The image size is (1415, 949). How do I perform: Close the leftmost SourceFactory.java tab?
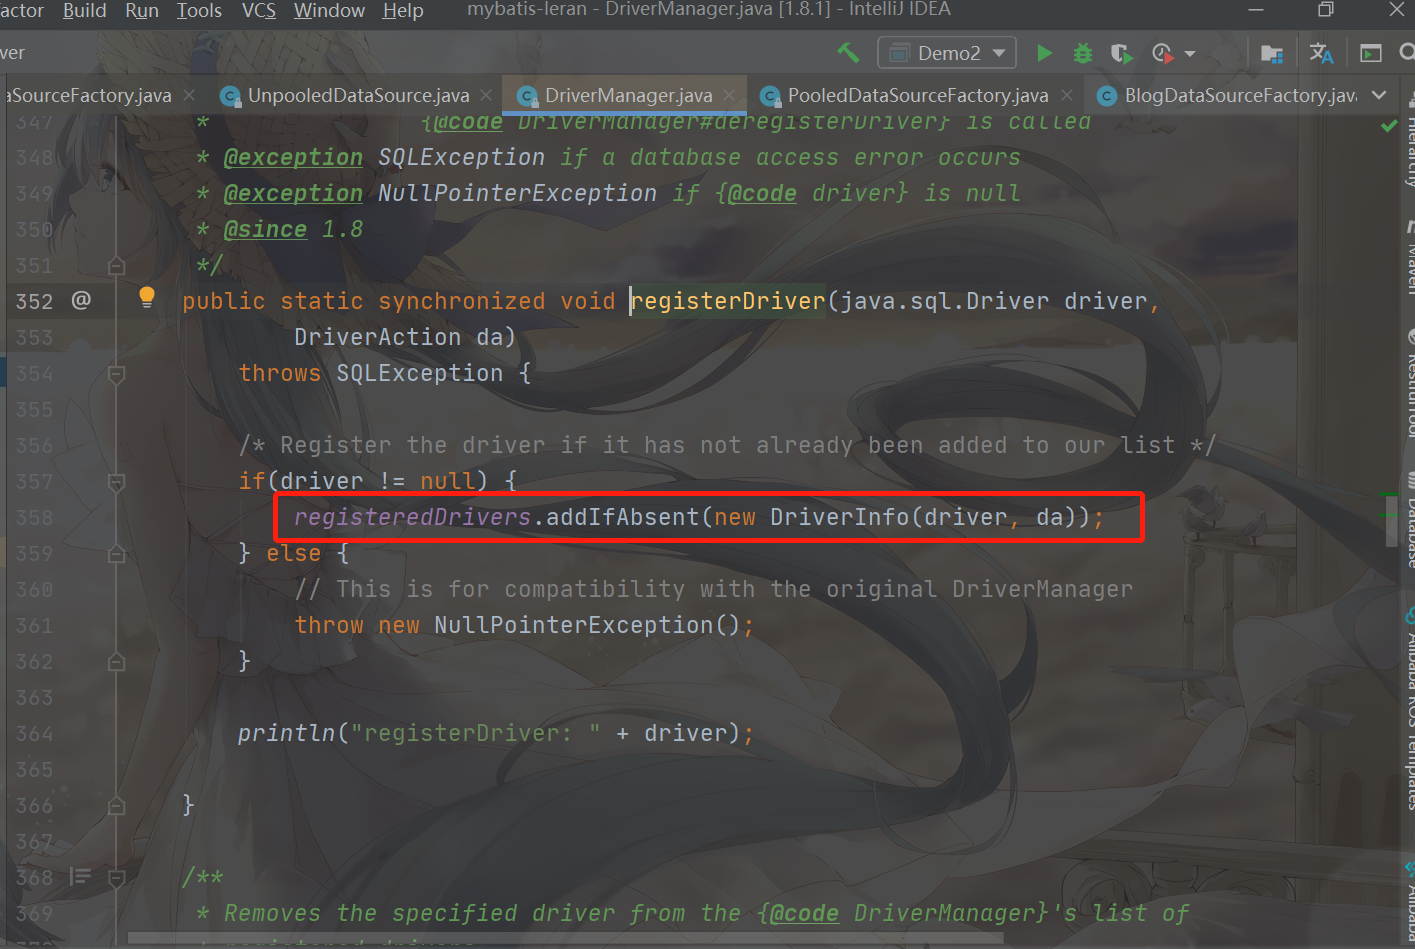[189, 95]
